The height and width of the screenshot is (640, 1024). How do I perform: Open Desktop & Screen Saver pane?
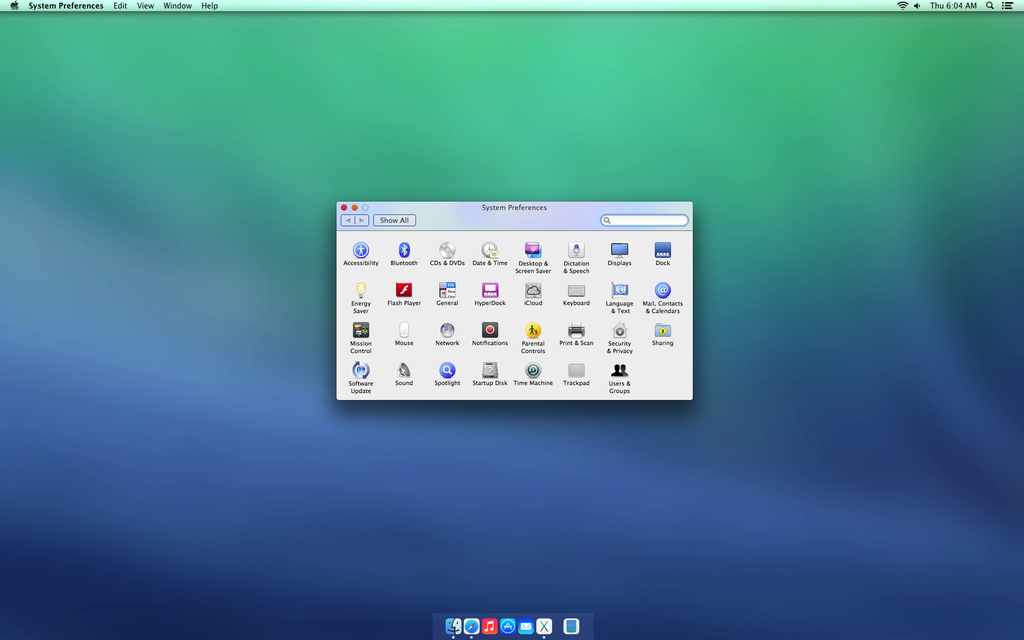point(533,252)
